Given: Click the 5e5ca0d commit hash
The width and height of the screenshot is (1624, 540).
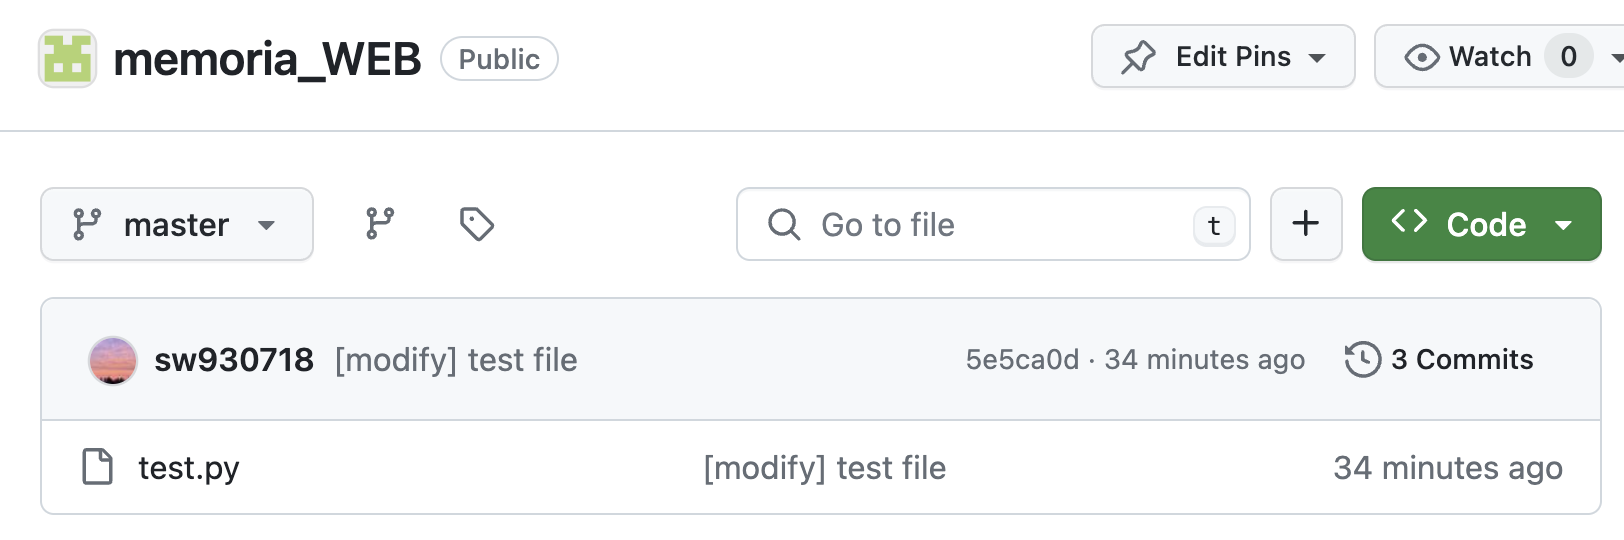Looking at the screenshot, I should [x=1022, y=360].
